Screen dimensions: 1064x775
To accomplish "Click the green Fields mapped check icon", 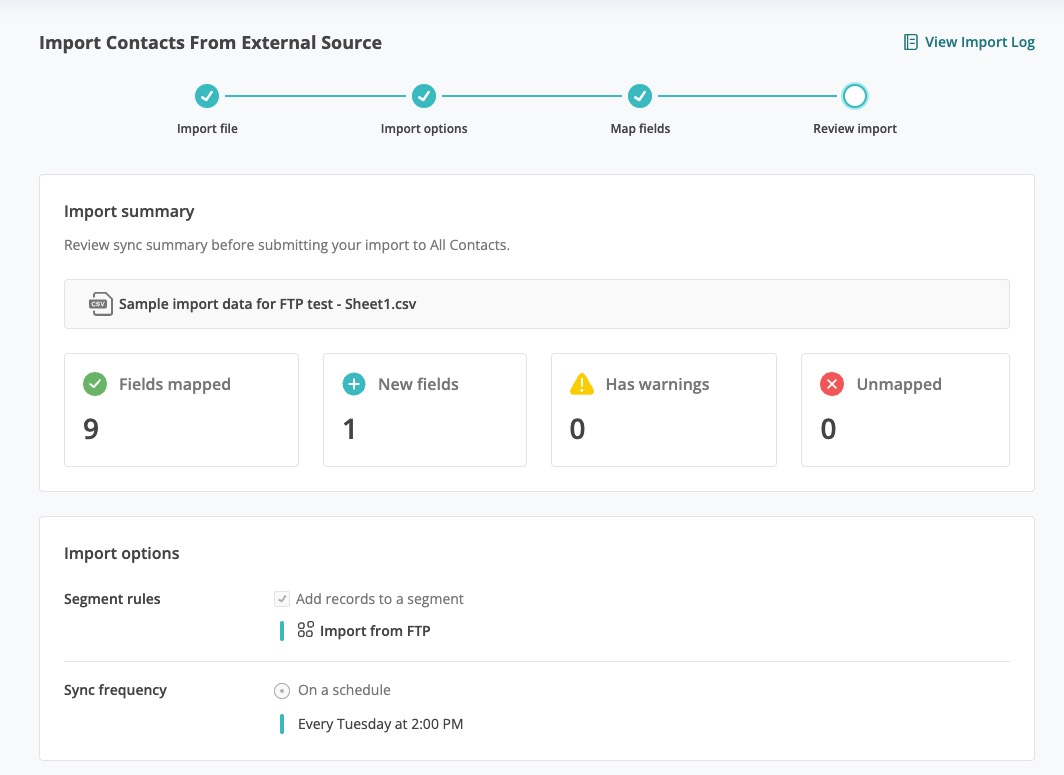I will click(x=95, y=384).
